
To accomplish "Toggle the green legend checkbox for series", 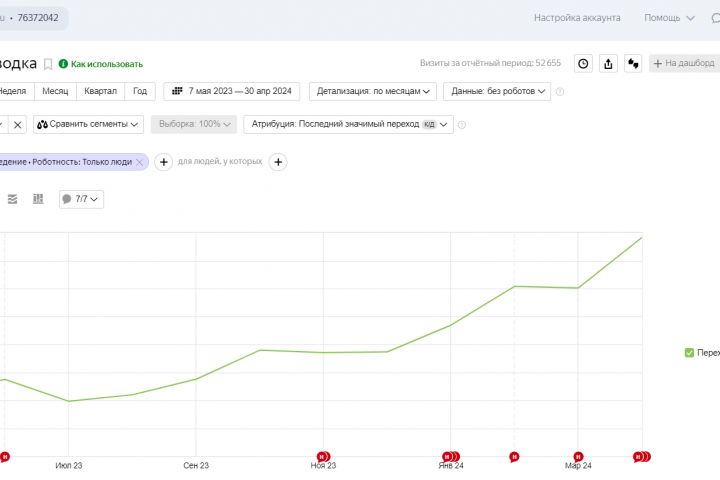I will (x=689, y=352).
